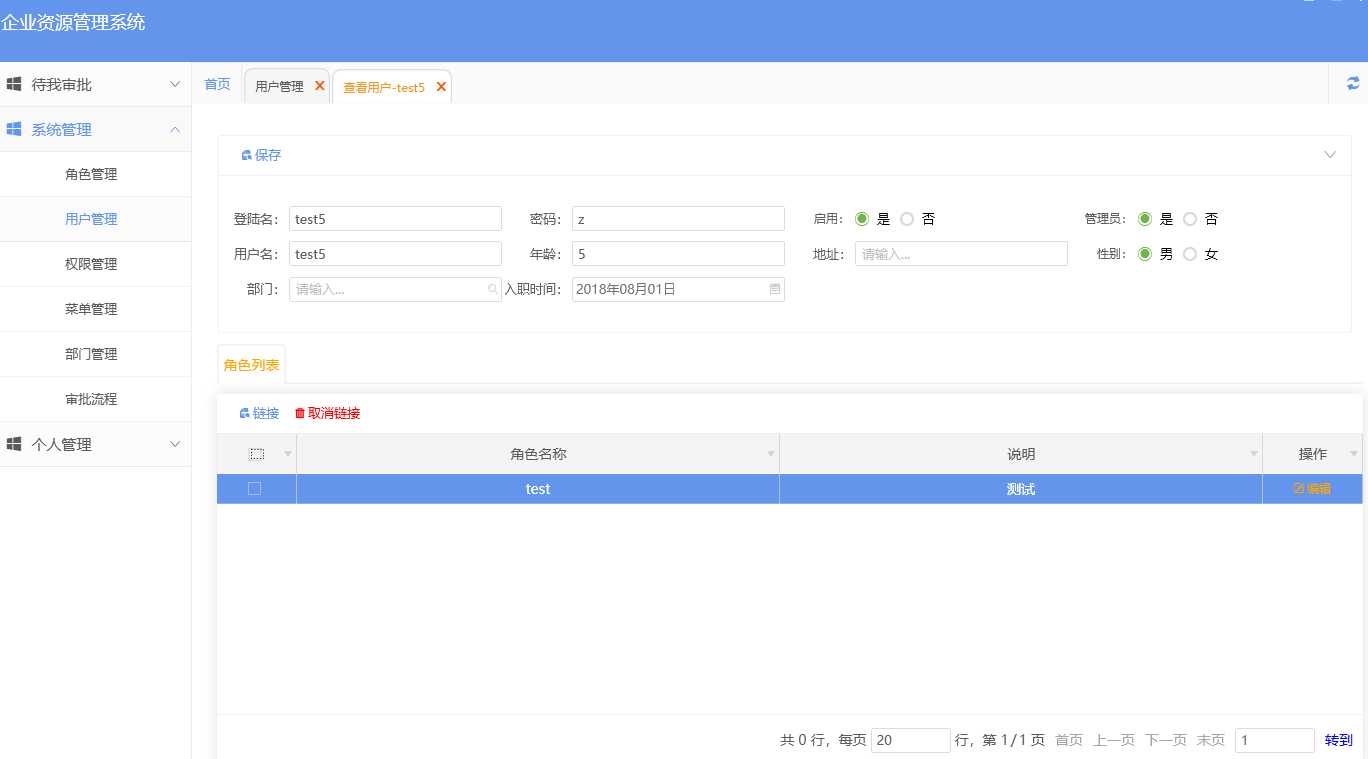Open 部门管理 in the sidebar
Image resolution: width=1368 pixels, height=759 pixels.
[x=91, y=354]
